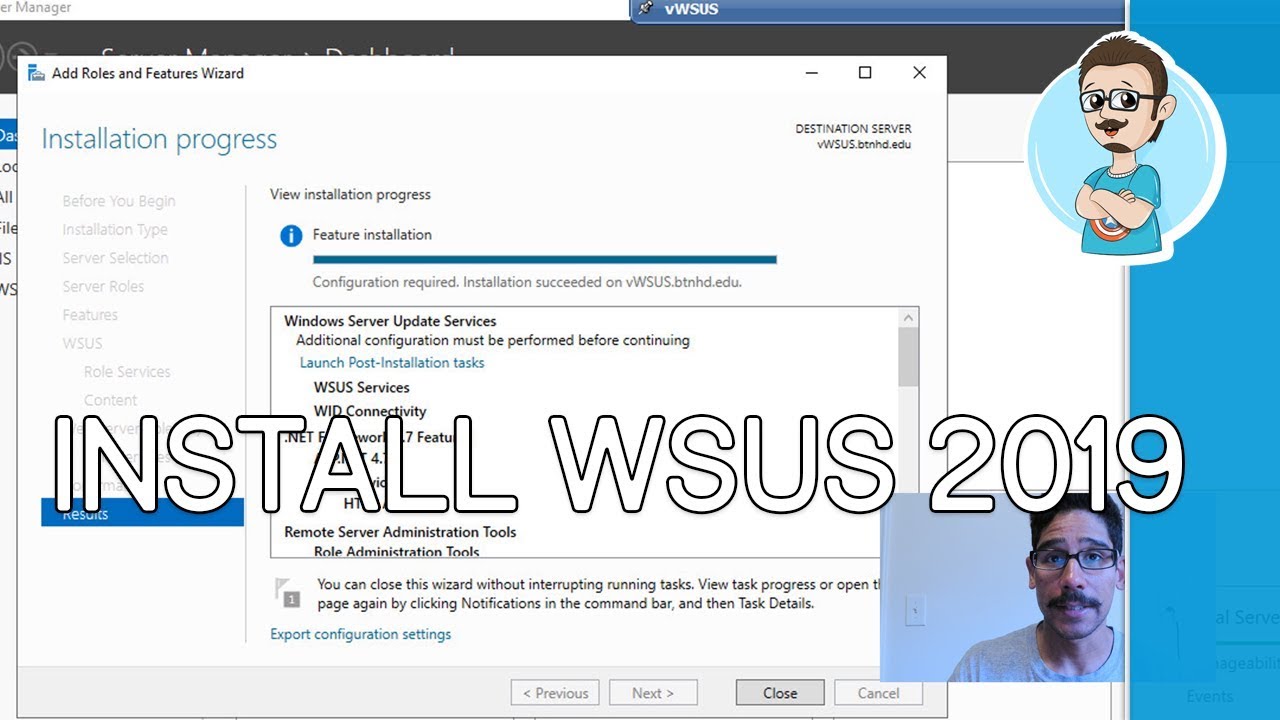Close the wizard with the title bar X
The width and height of the screenshot is (1280, 720).
919,72
